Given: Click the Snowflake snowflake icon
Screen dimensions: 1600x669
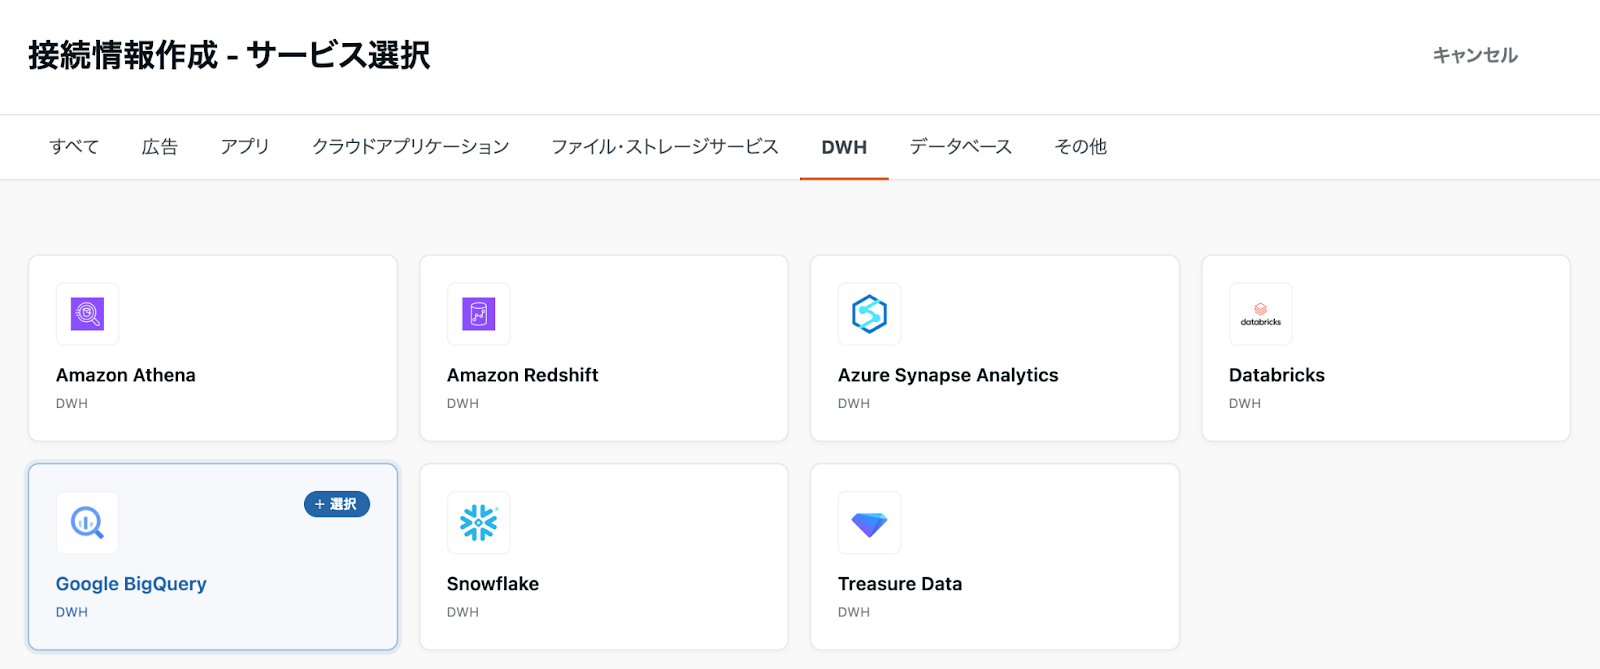Looking at the screenshot, I should 478,522.
